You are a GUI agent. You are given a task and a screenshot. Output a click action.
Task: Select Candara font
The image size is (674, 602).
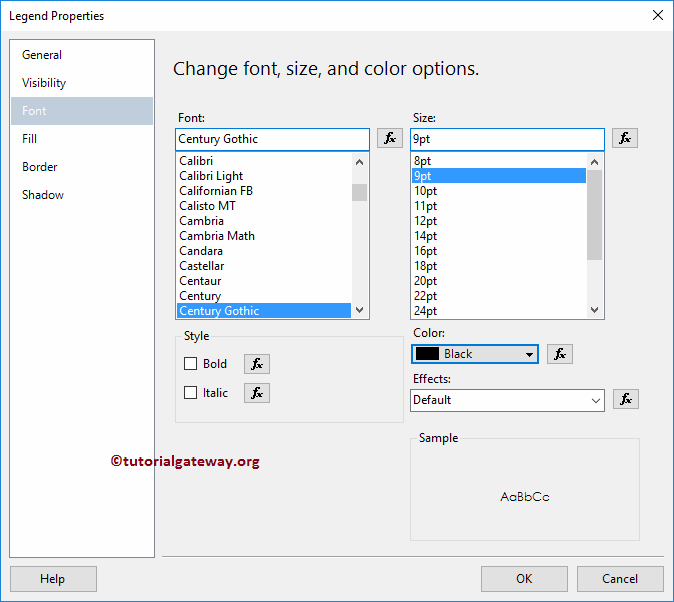(x=264, y=251)
